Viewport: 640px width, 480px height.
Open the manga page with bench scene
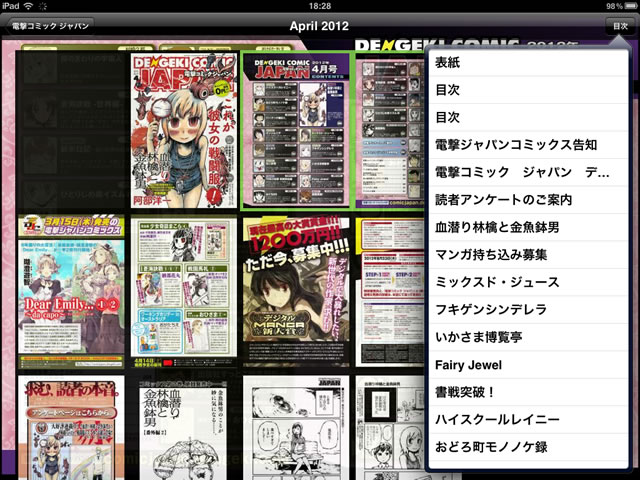[x=296, y=428]
